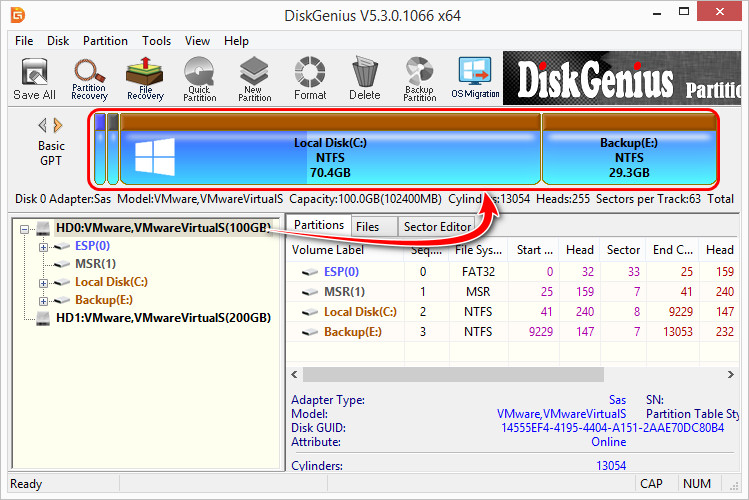Click the MSR file system cell
Screen dimensions: 749x500
coord(478,292)
